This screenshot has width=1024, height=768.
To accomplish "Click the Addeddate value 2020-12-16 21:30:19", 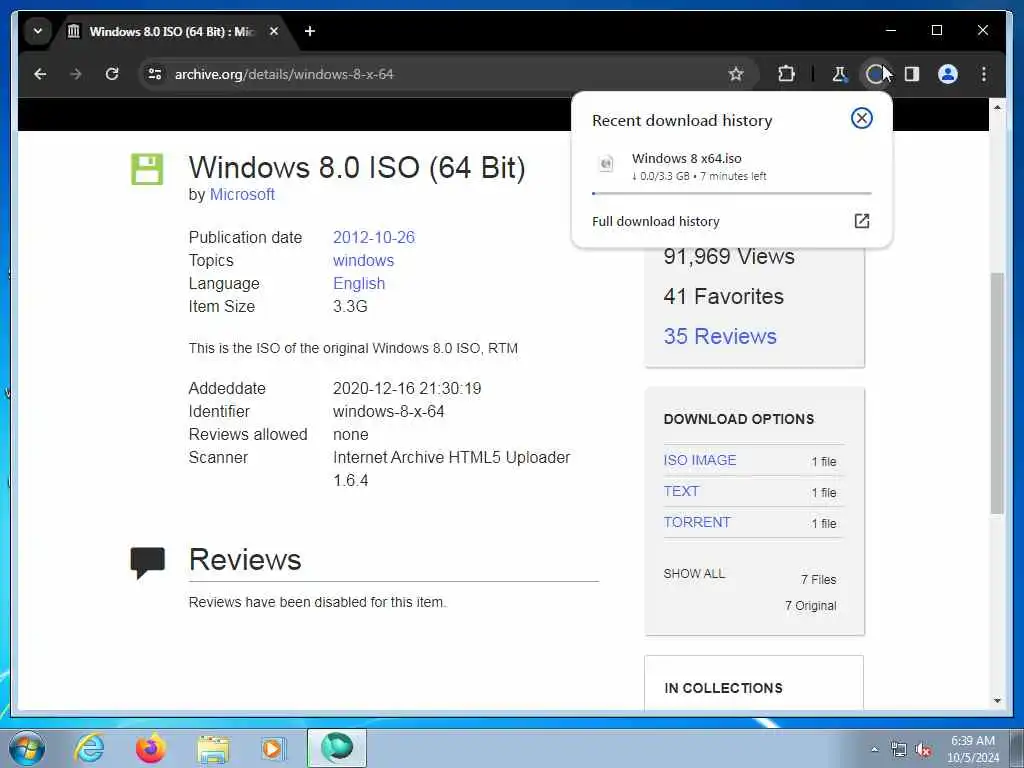I will [407, 389].
